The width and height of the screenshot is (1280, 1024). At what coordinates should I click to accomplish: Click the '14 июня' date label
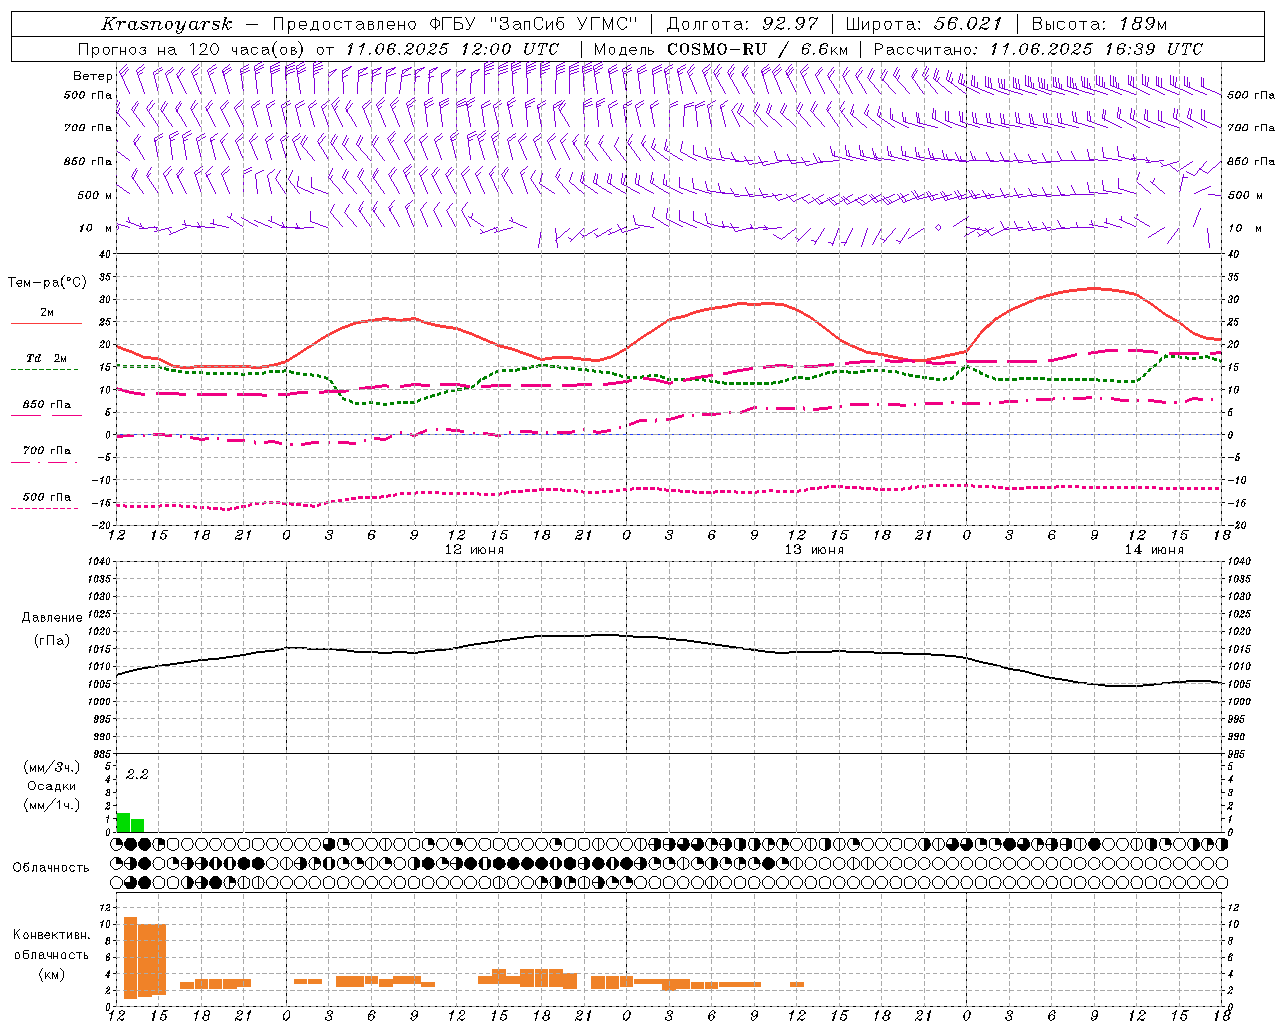(x=1154, y=550)
